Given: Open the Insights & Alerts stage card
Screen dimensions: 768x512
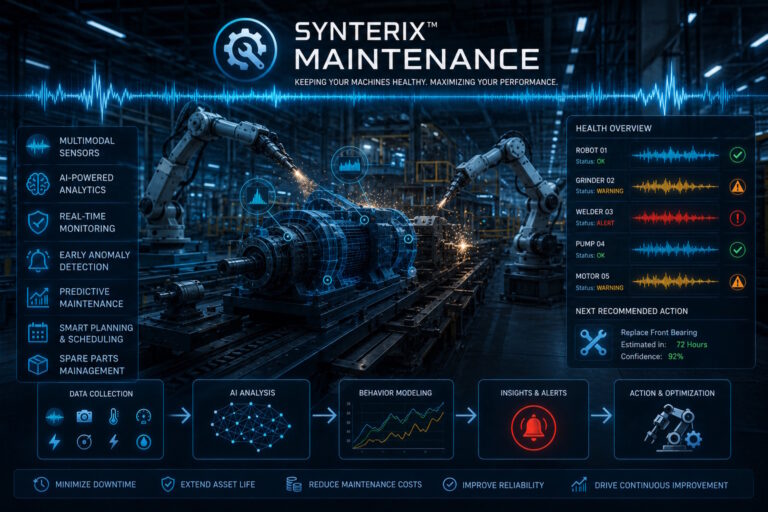Looking at the screenshot, I should point(533,419).
